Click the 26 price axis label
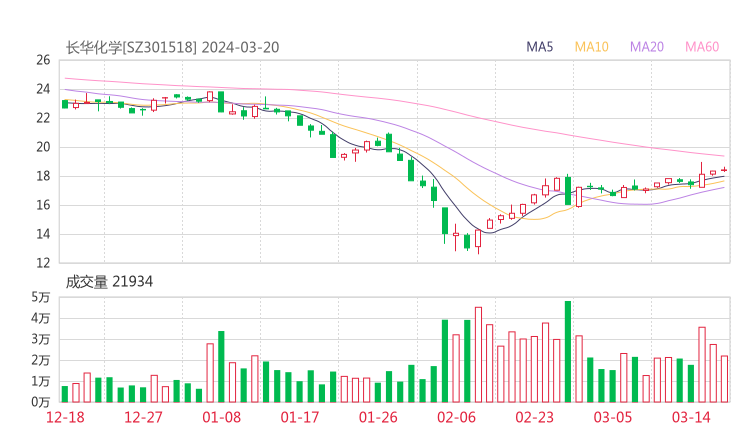The height and width of the screenshot is (440, 740). tap(43, 60)
